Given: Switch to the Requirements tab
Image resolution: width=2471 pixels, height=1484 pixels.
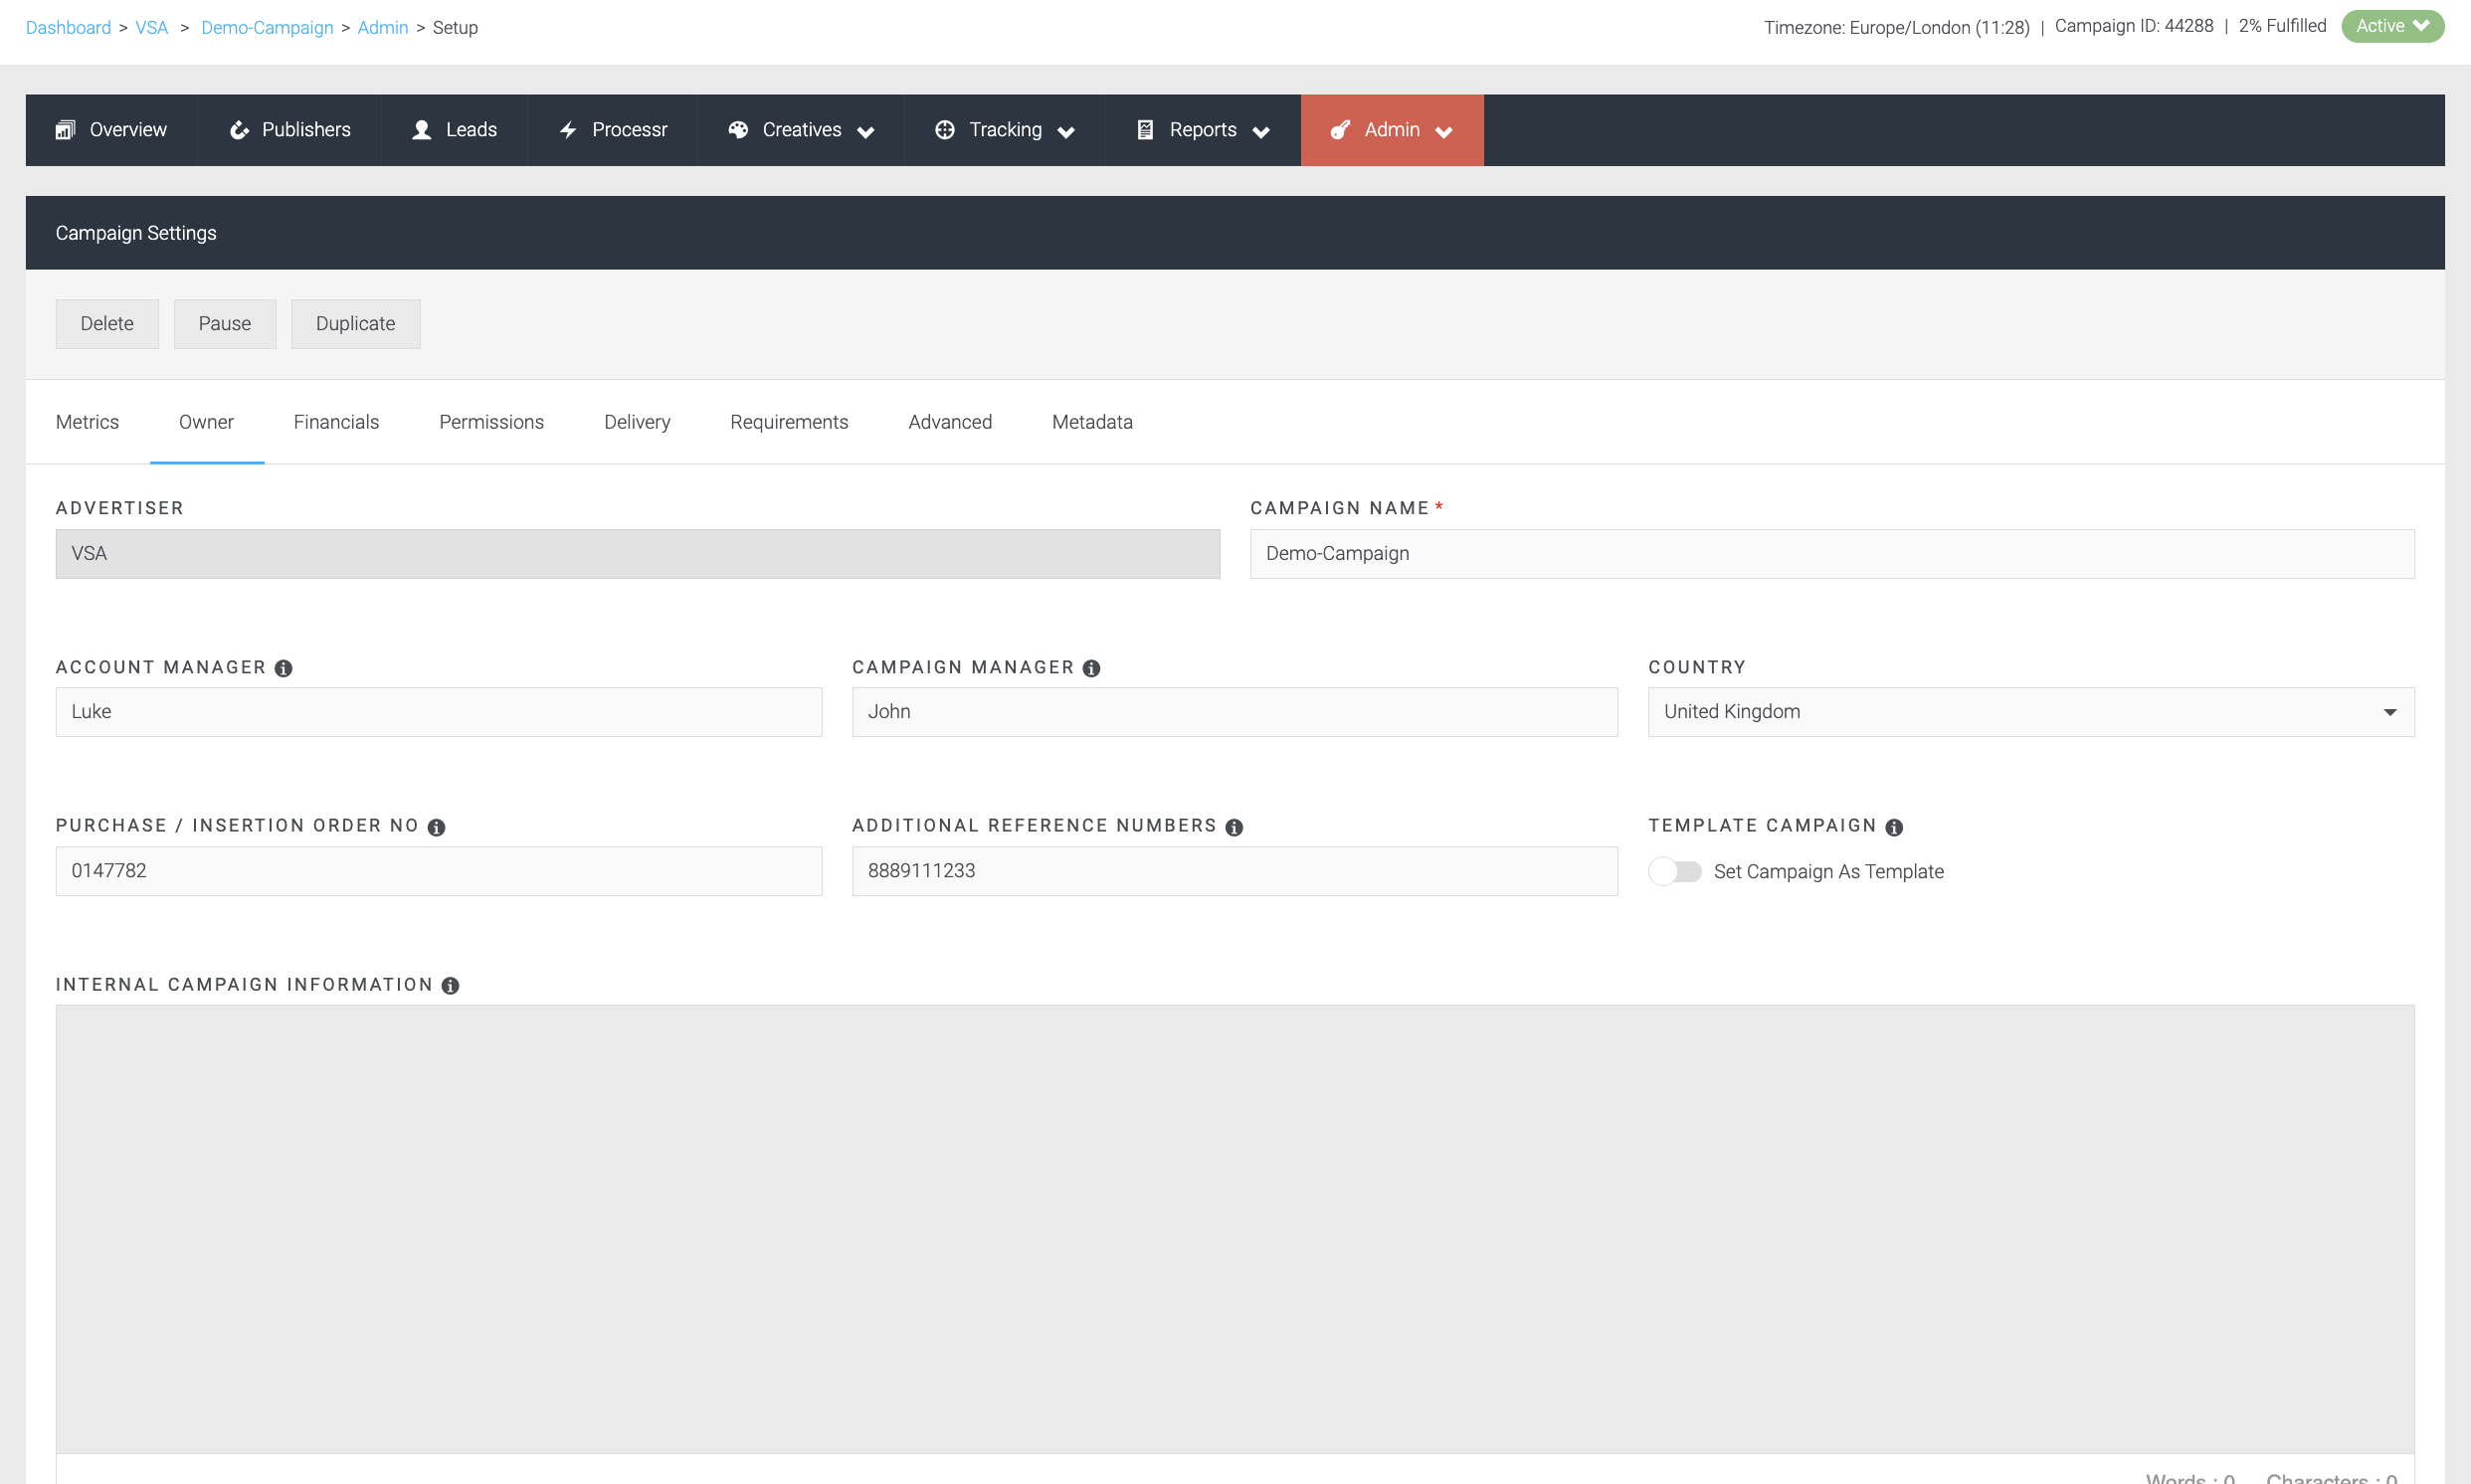Looking at the screenshot, I should [789, 422].
